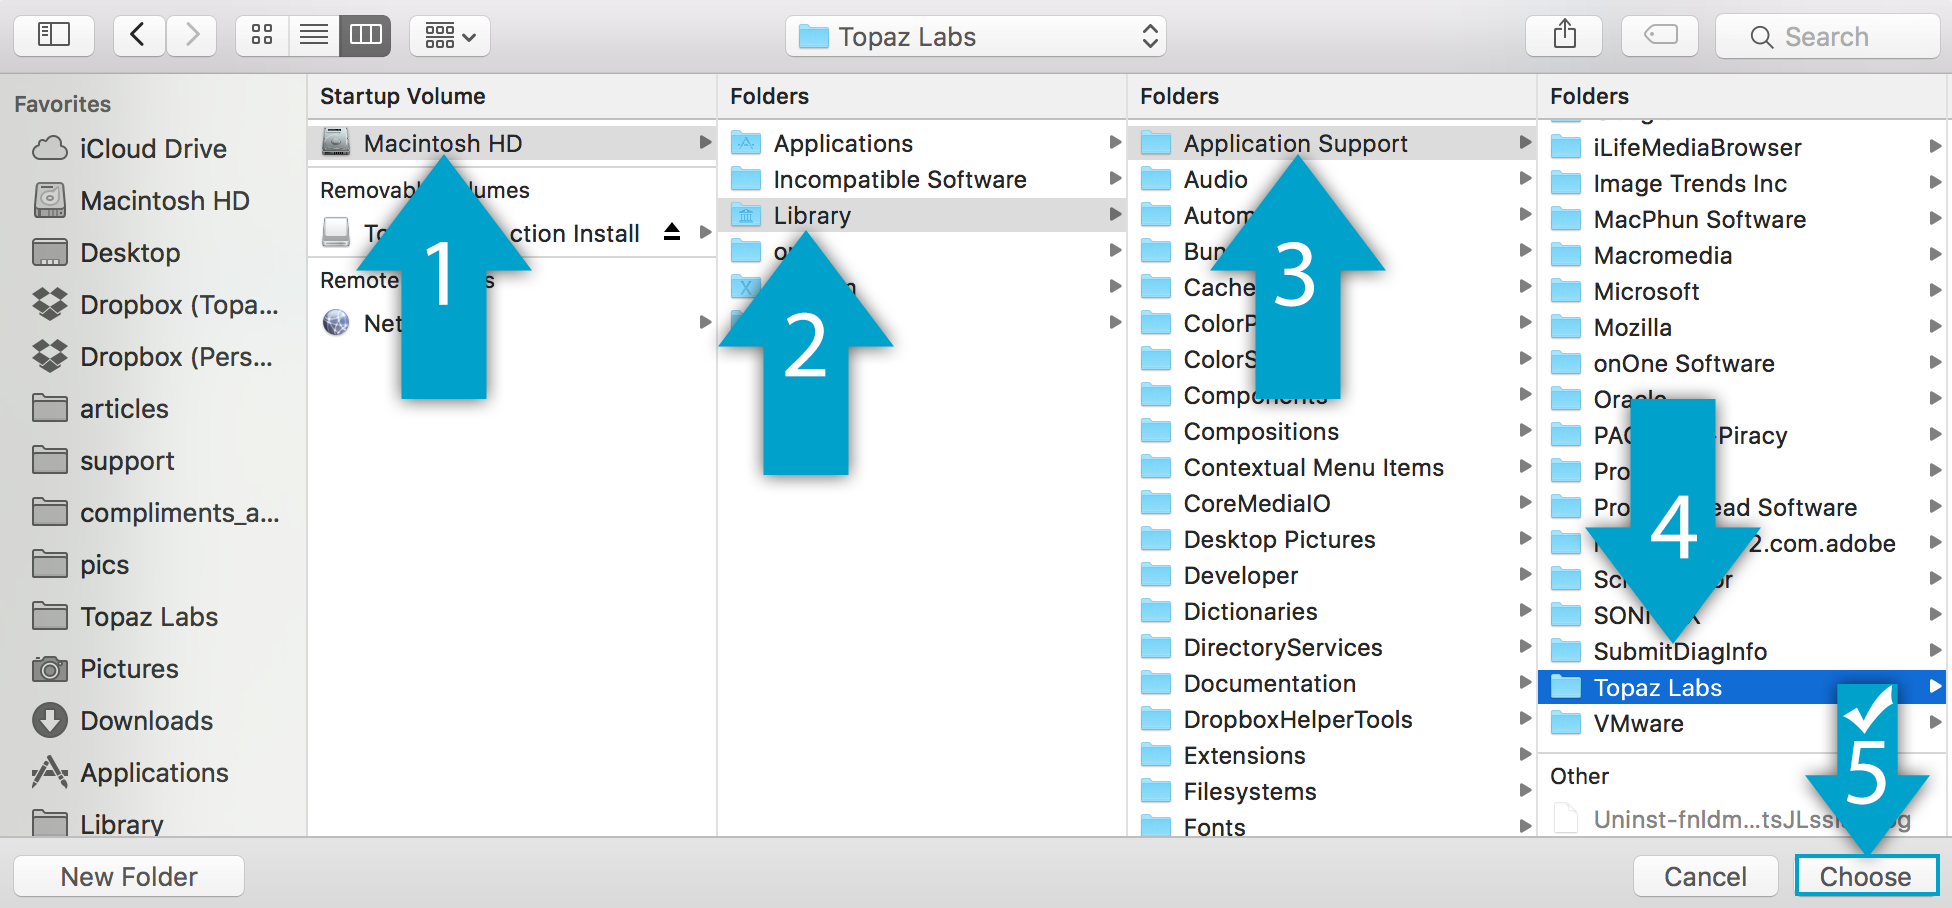Image resolution: width=1952 pixels, height=908 pixels.
Task: Open the articles sidebar folder
Action: coord(153,409)
